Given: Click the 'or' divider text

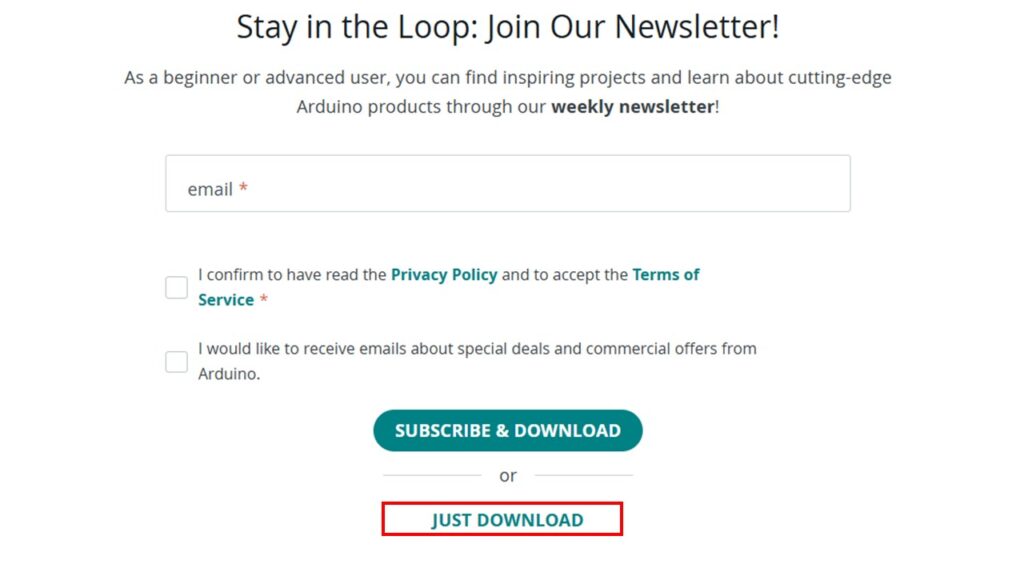Looking at the screenshot, I should [507, 476].
